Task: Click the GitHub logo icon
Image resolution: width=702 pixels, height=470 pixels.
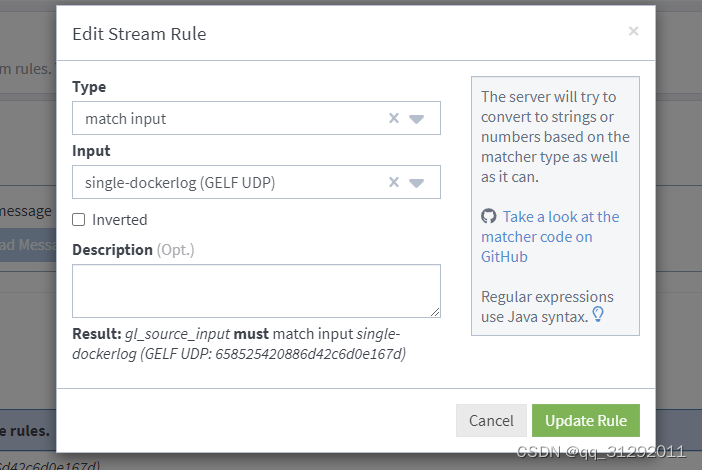Action: click(488, 216)
